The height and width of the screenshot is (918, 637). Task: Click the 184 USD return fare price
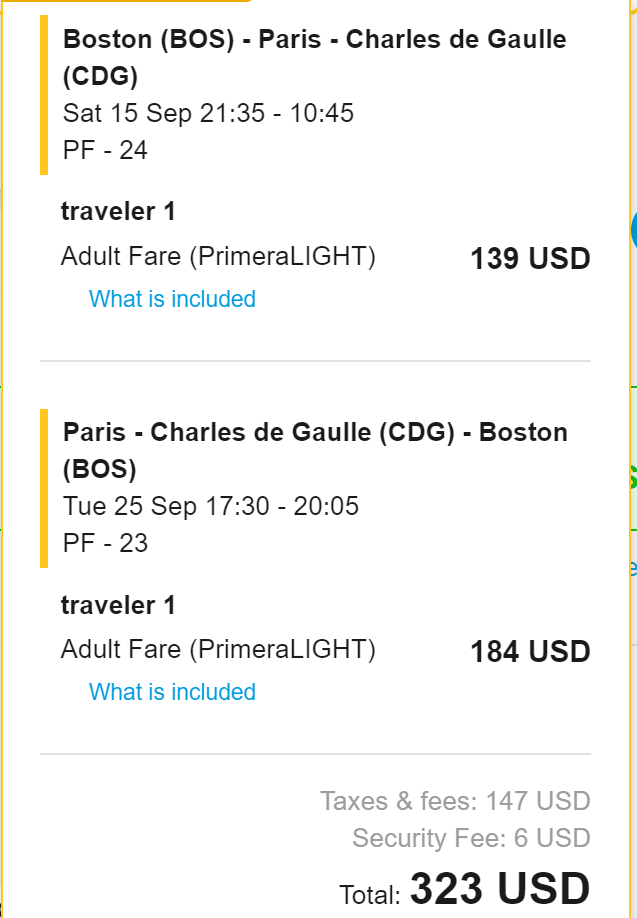coord(530,652)
